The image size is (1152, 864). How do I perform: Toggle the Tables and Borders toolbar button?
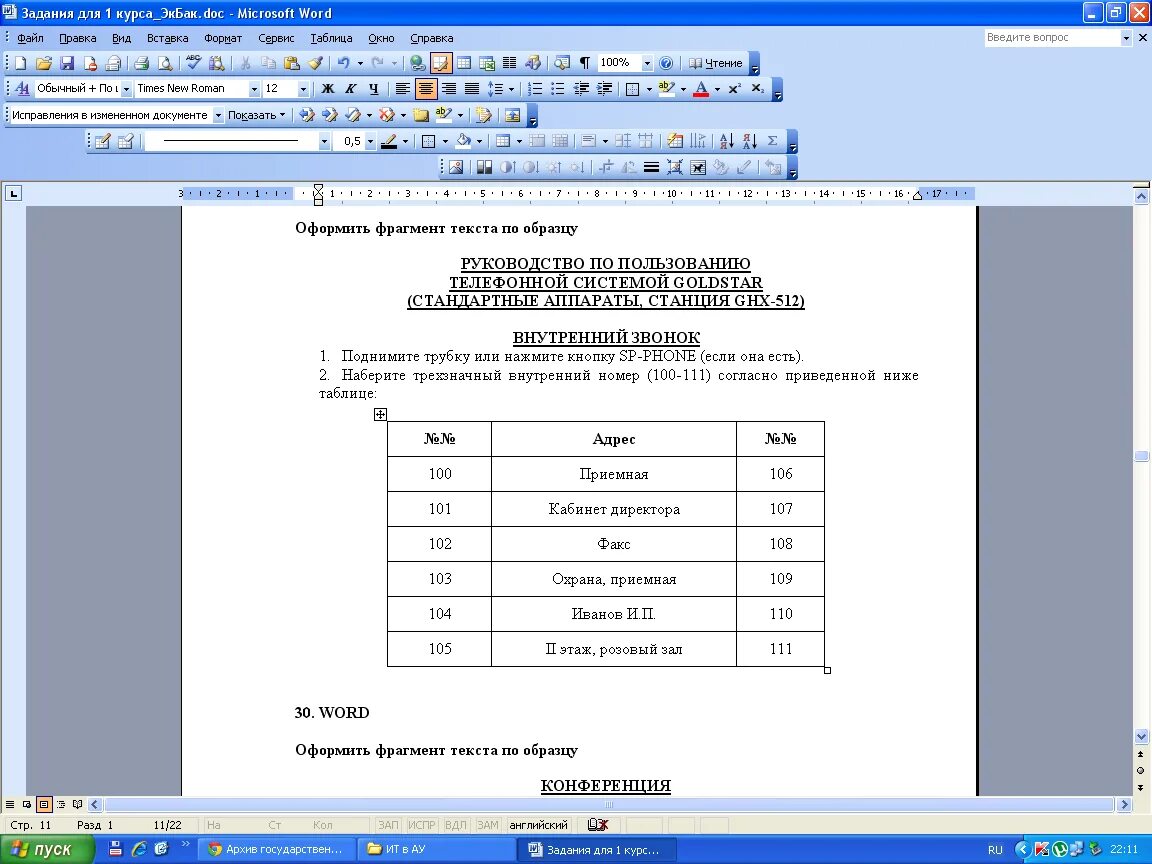coord(441,63)
